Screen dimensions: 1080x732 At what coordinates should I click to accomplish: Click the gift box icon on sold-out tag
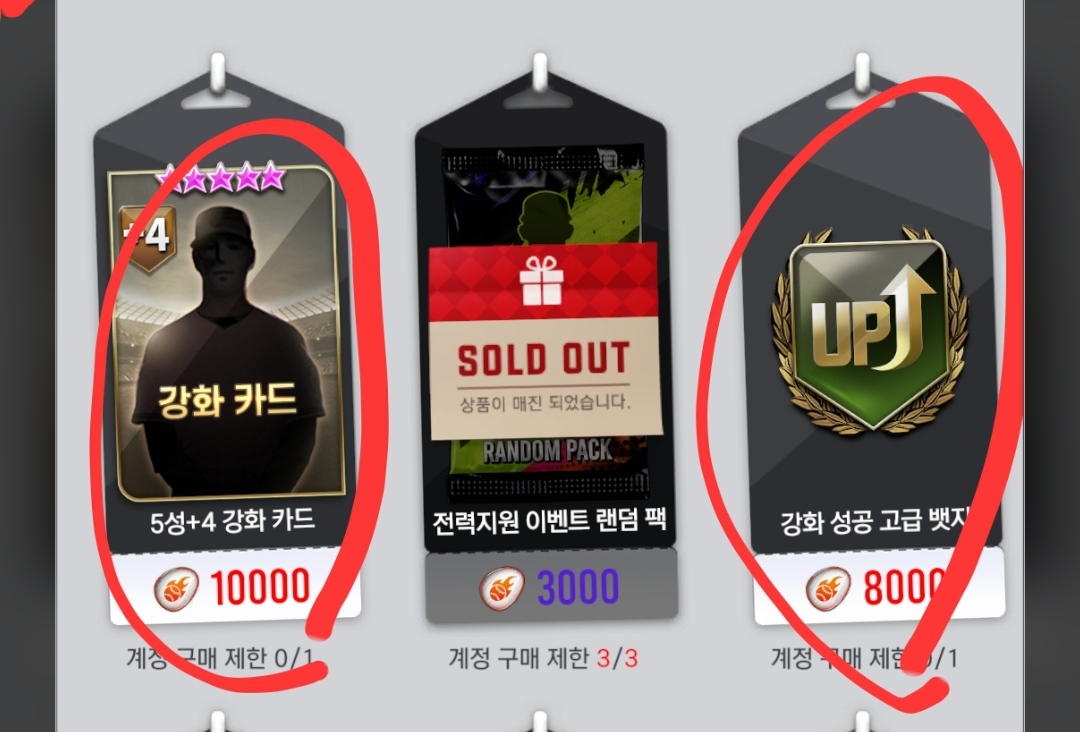[x=541, y=280]
